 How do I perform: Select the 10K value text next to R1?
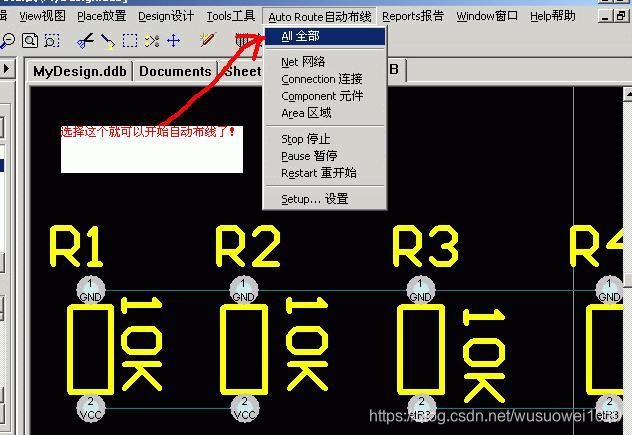141,344
